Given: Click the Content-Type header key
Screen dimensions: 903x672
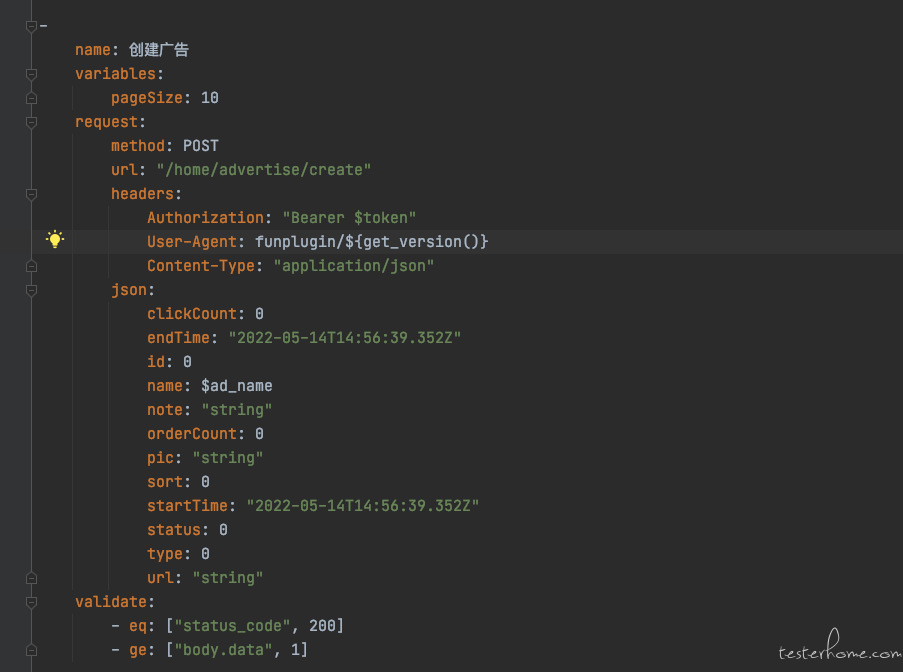Looking at the screenshot, I should [x=201, y=266].
